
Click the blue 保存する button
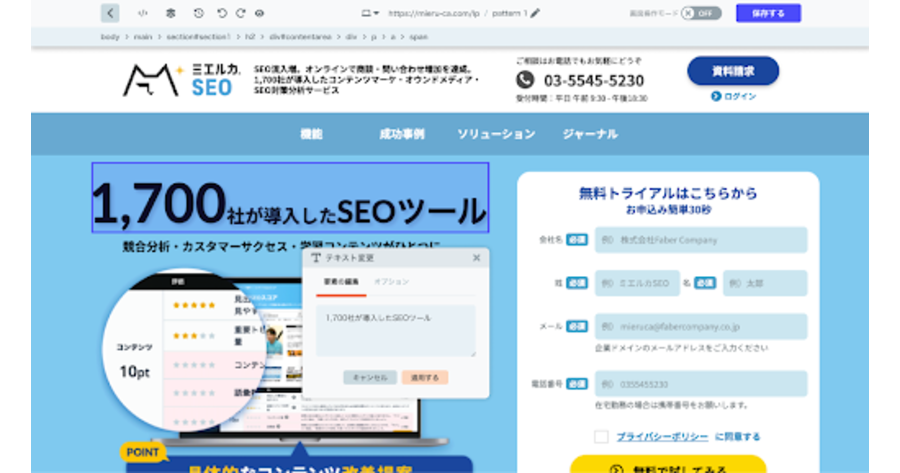click(768, 13)
